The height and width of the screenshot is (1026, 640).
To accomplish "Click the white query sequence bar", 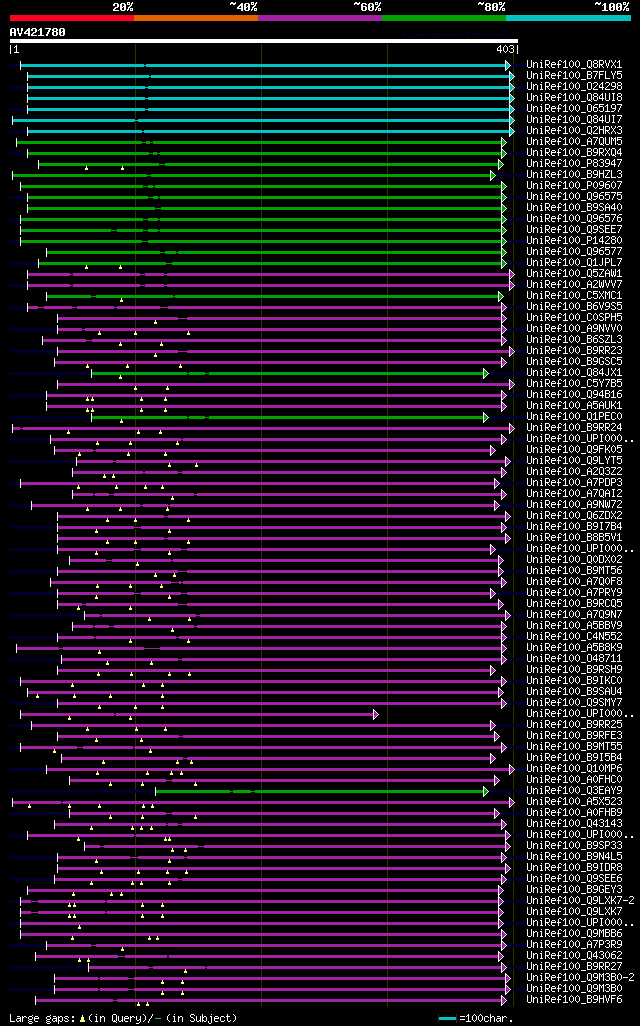I will pos(264,41).
